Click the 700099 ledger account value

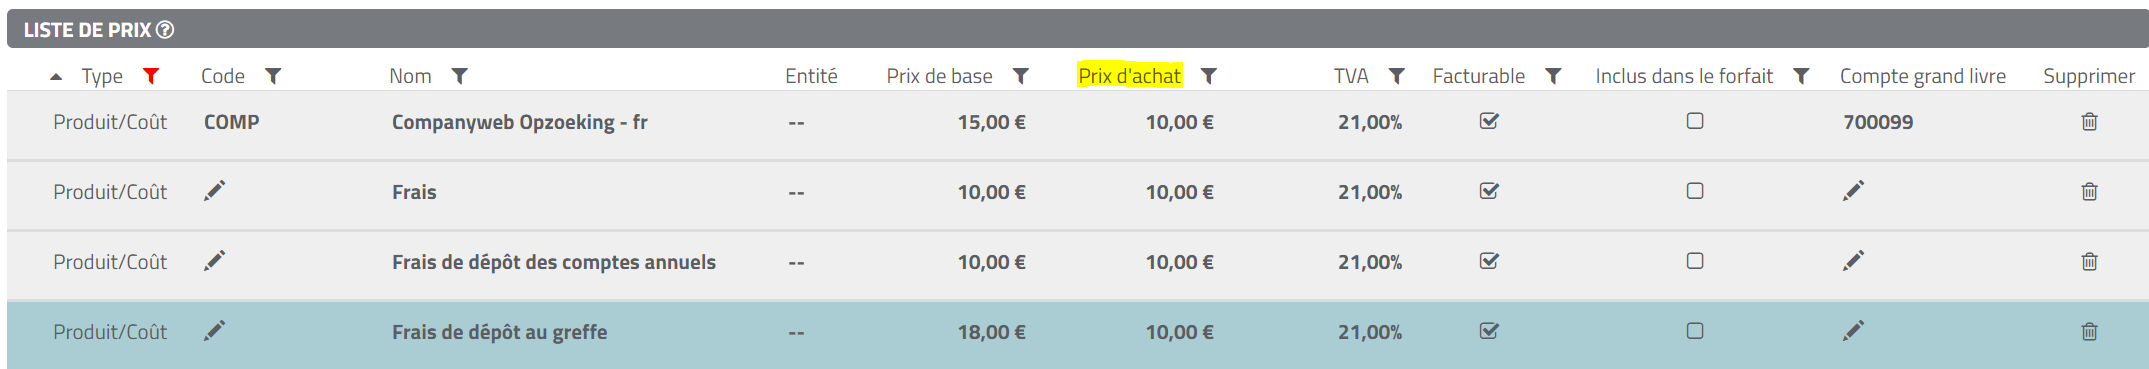(x=1878, y=122)
